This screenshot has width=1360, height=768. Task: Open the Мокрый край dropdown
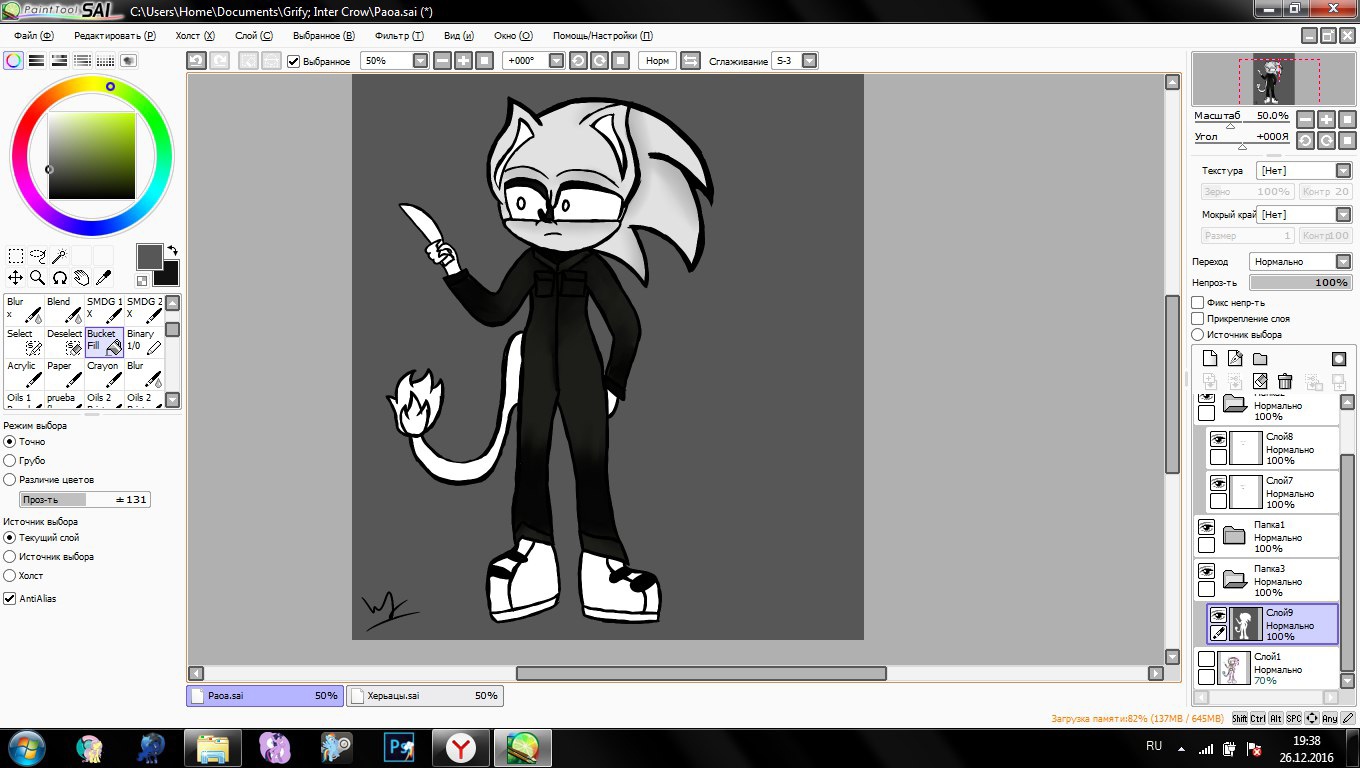click(x=1343, y=215)
